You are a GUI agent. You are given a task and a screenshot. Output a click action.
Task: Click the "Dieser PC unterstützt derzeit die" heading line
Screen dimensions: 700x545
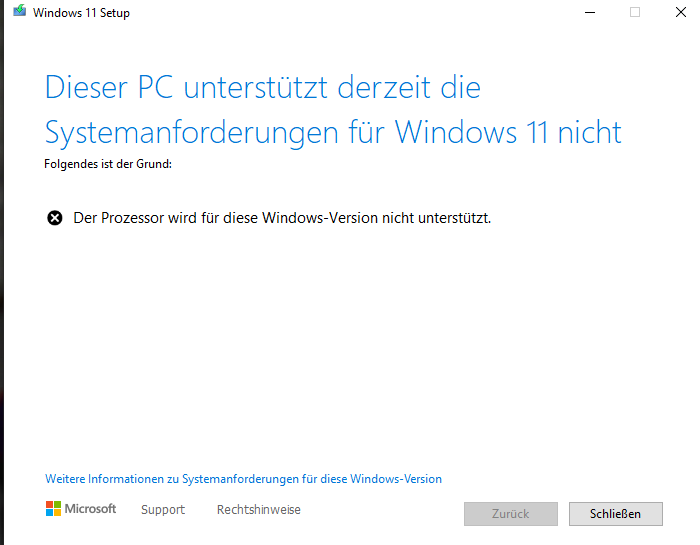pyautogui.click(x=262, y=88)
